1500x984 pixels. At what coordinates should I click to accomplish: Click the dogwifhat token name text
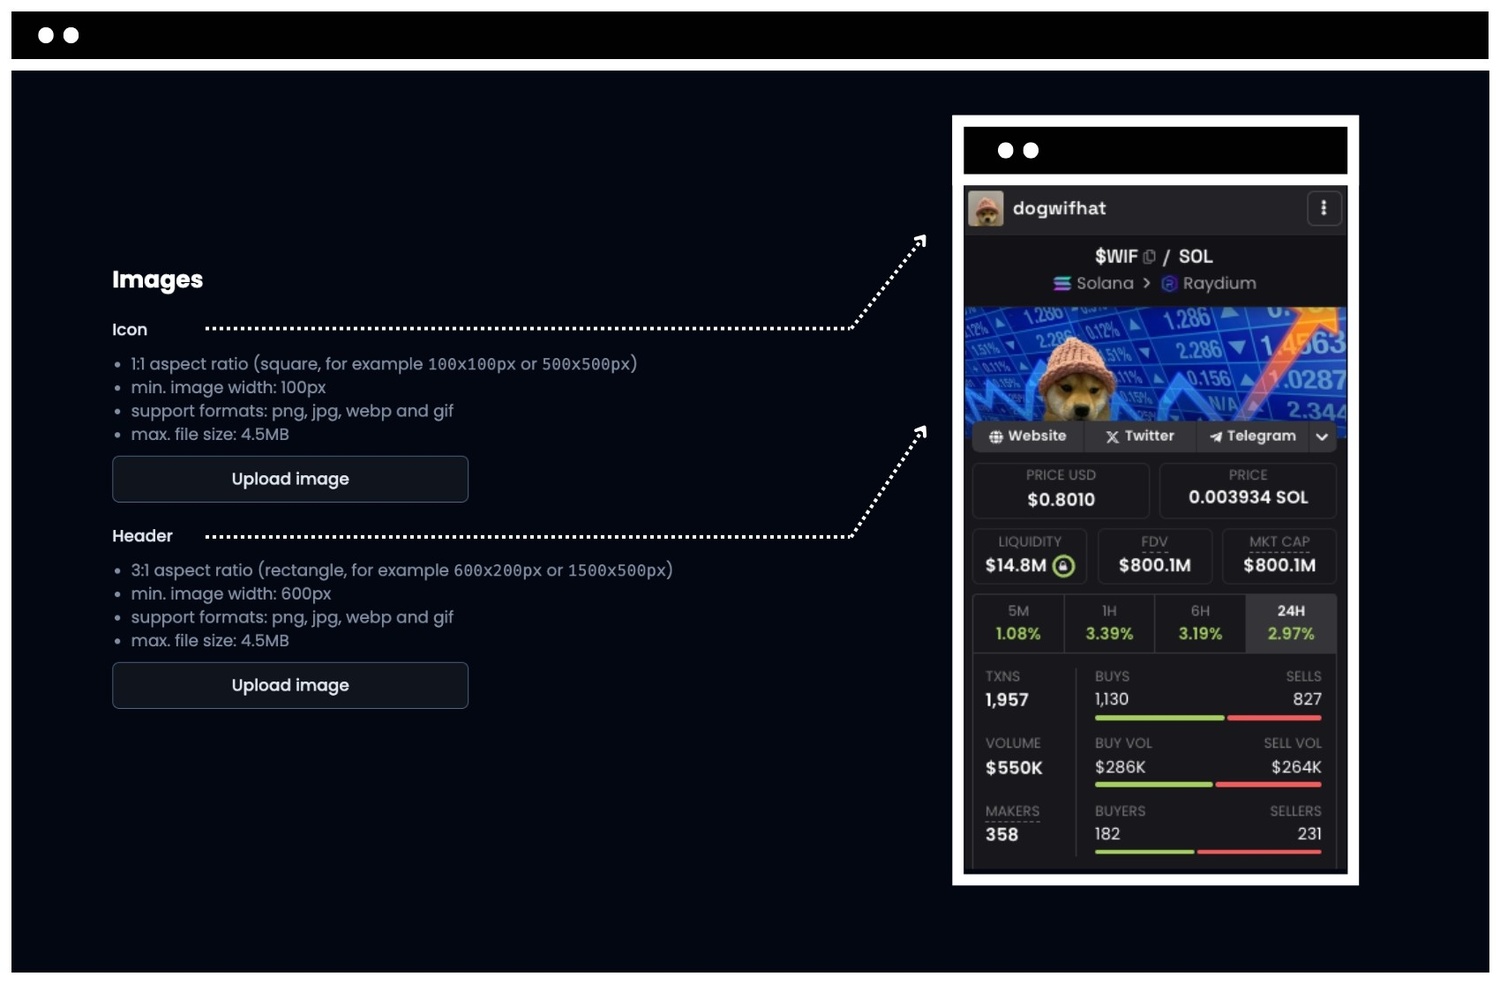click(x=1059, y=208)
